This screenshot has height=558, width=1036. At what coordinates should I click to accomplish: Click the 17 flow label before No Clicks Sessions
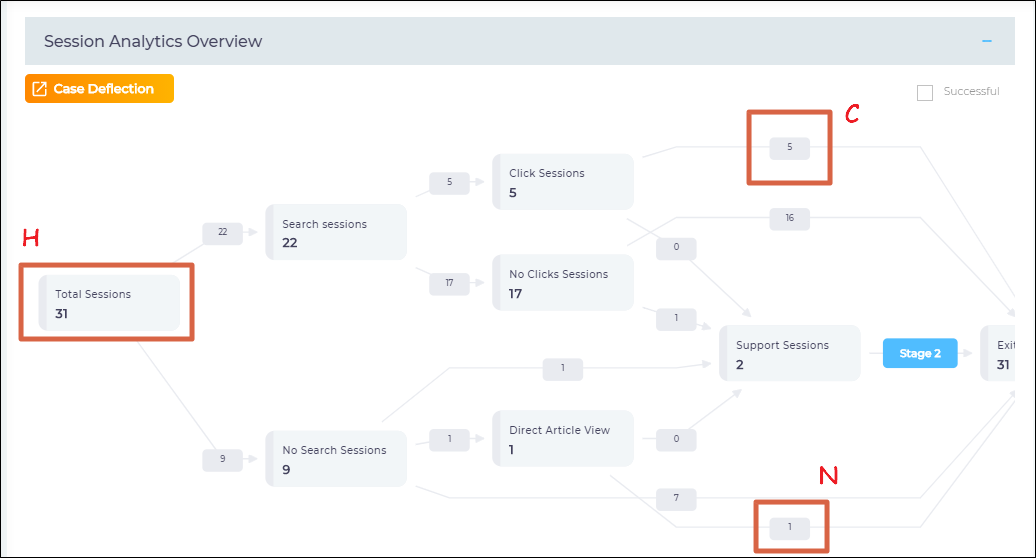(449, 283)
